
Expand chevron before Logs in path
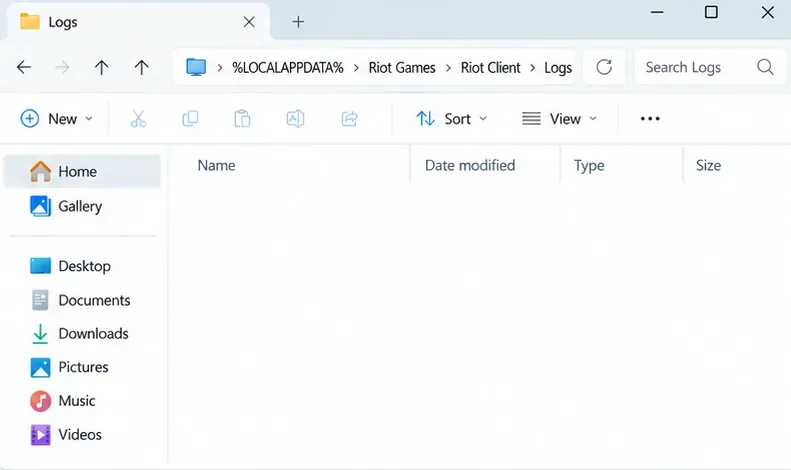[x=532, y=68]
